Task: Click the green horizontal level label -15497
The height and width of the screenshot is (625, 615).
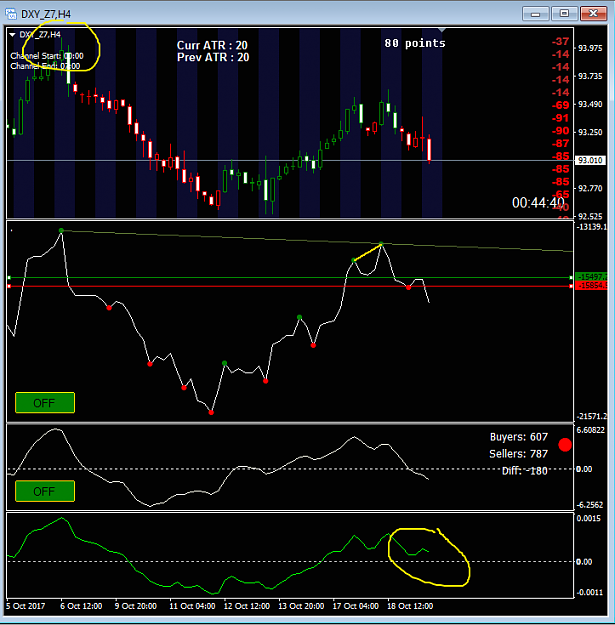Action: tap(591, 277)
